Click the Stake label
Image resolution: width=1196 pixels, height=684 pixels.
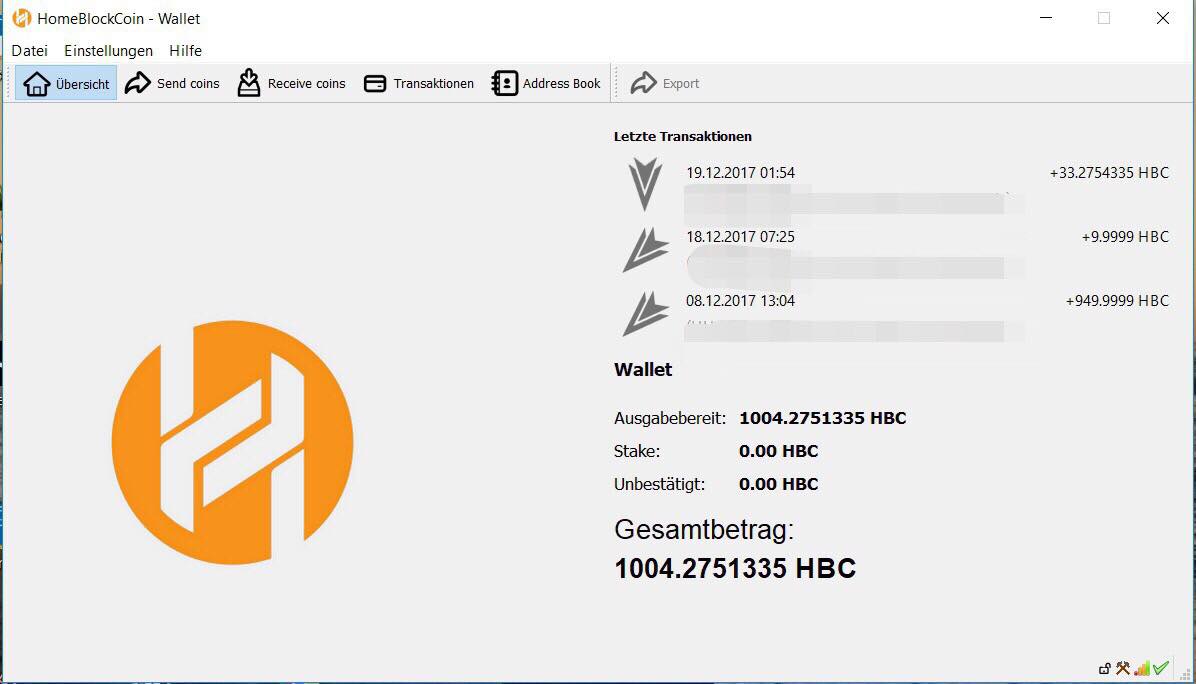tap(637, 451)
